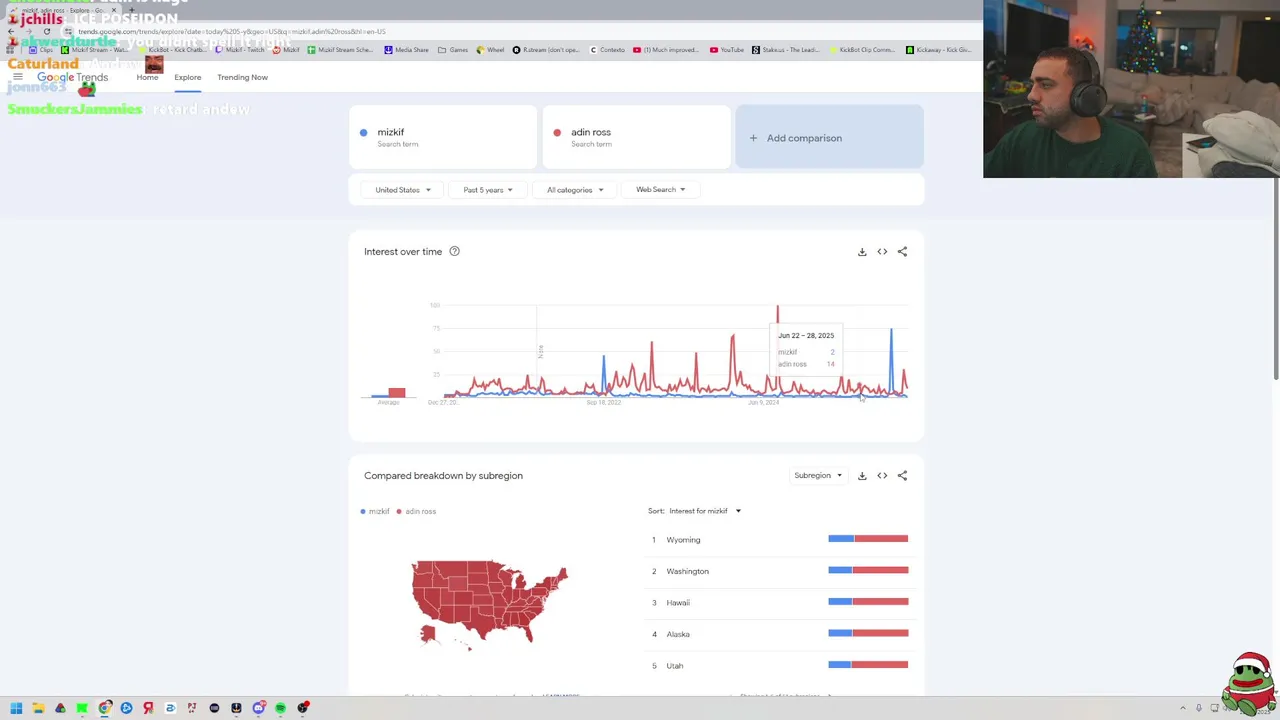Open Media Share bookmark
Image resolution: width=1280 pixels, height=720 pixels.
tap(406, 49)
